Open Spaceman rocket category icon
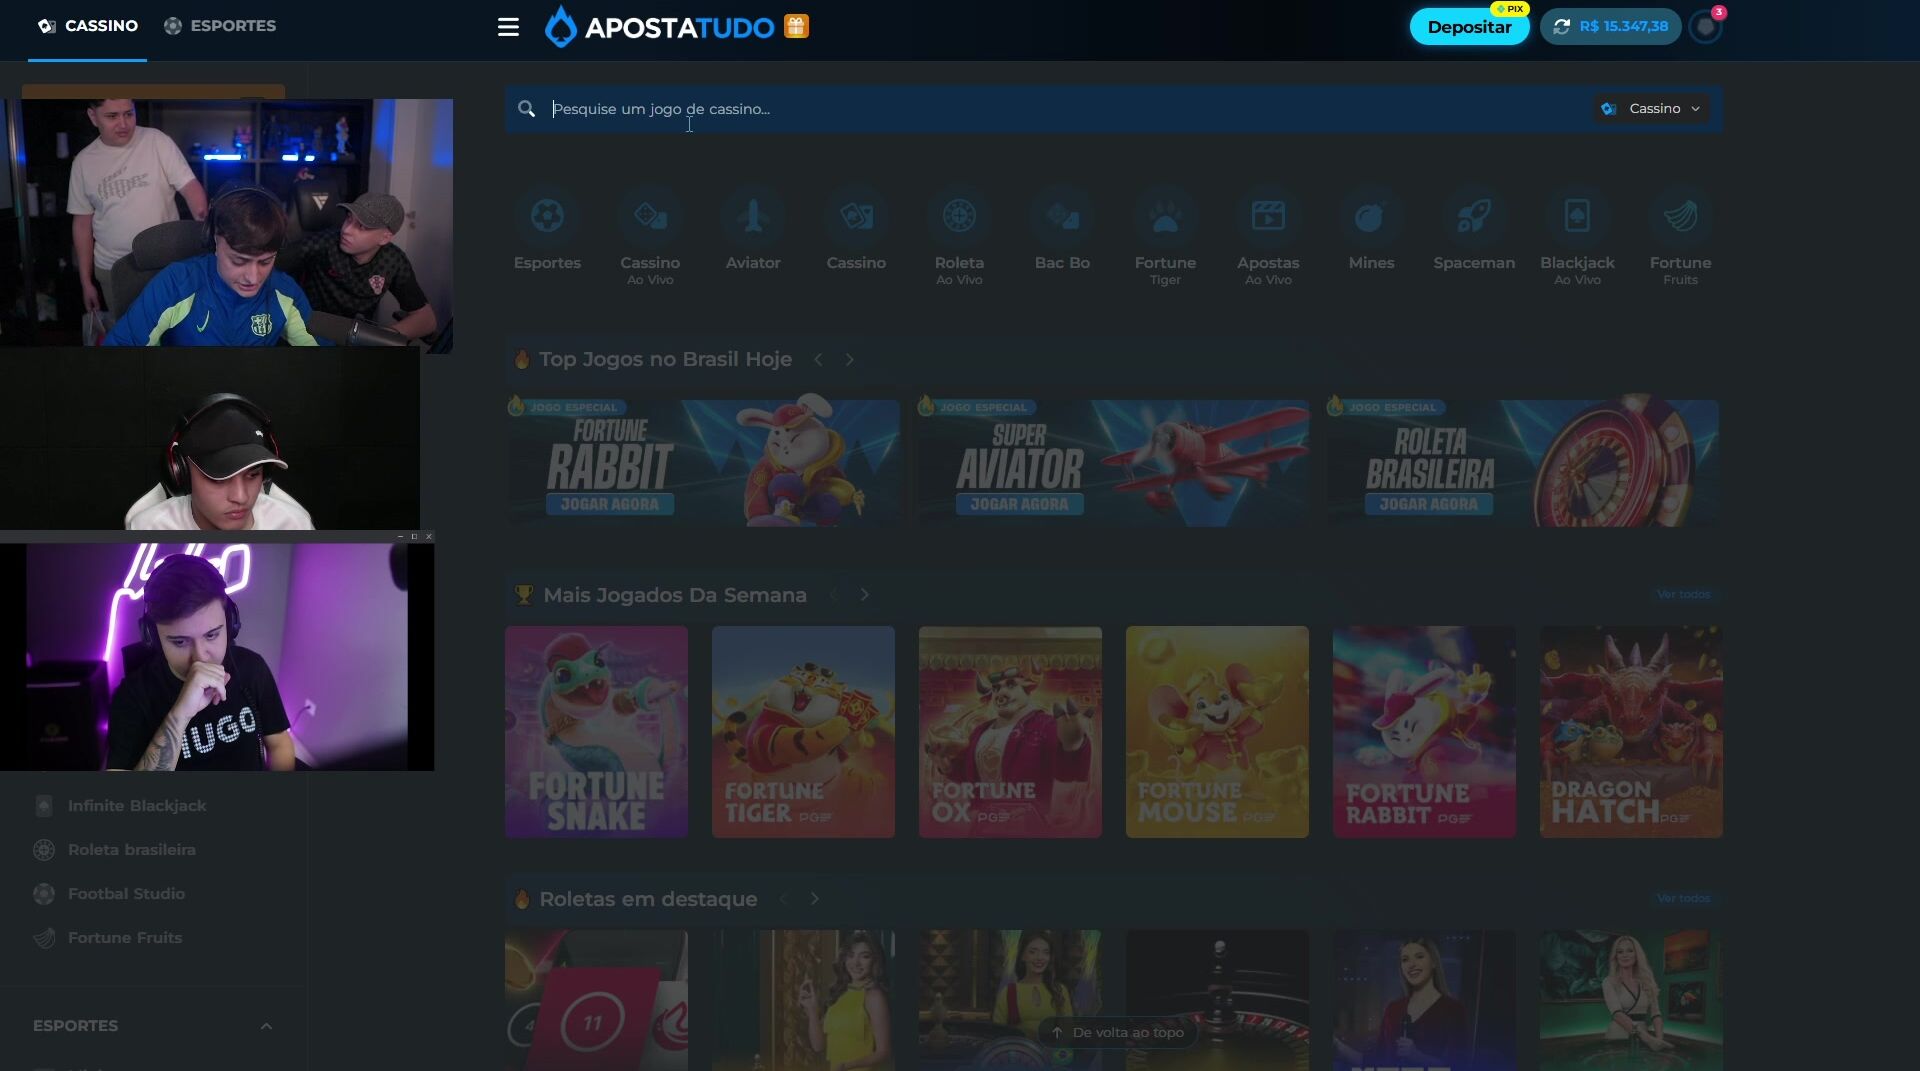The height and width of the screenshot is (1071, 1920). click(x=1474, y=216)
